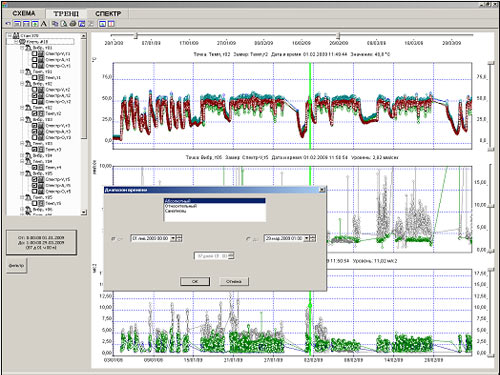This screenshot has width=500, height=375.
Task: Click the temperature chart vertical scale slider top handle
Action: coord(491,63)
